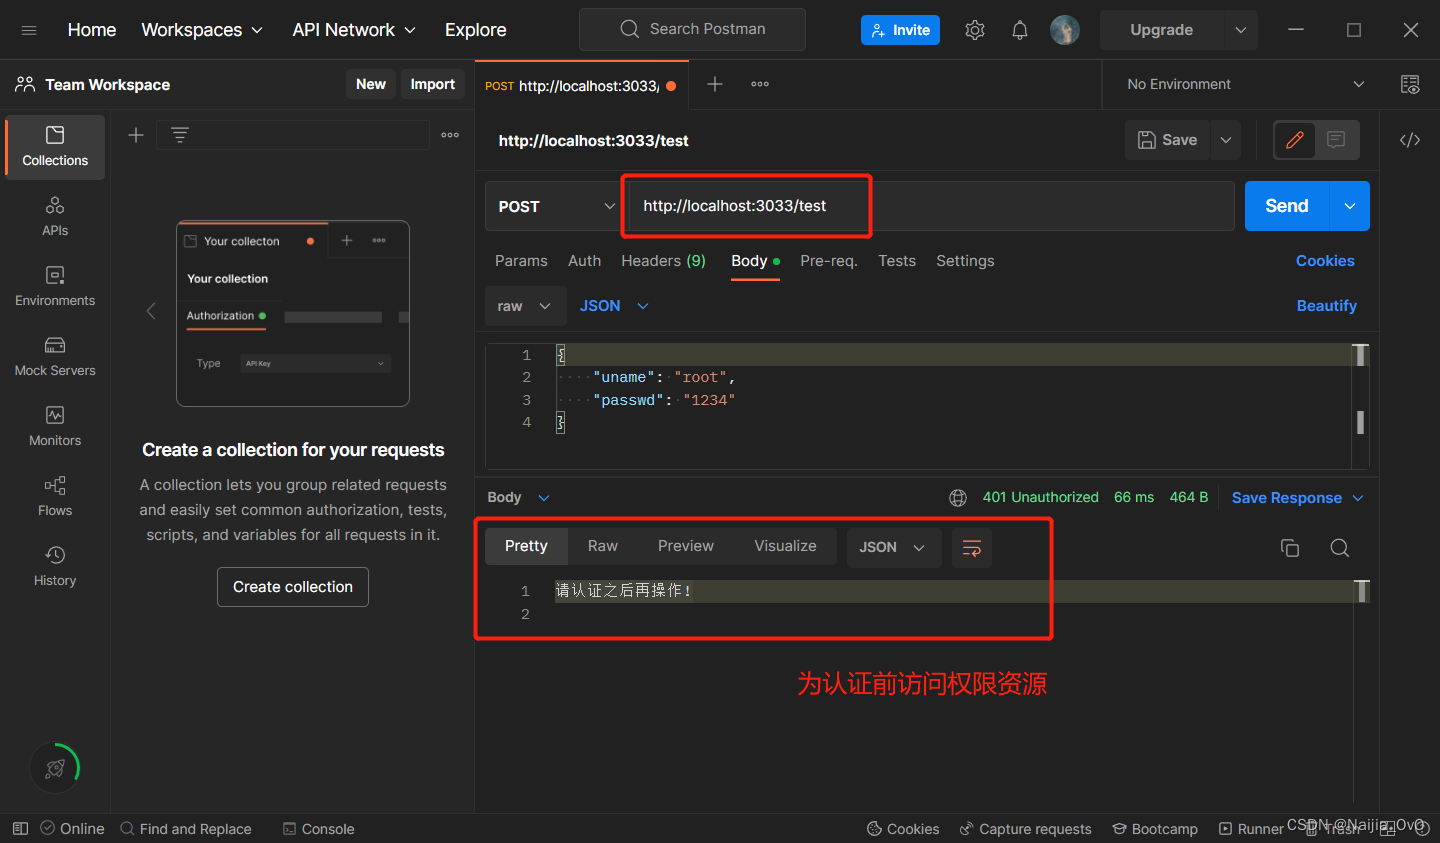1440x843 pixels.
Task: Click the request URL input field
Action: coord(930,206)
